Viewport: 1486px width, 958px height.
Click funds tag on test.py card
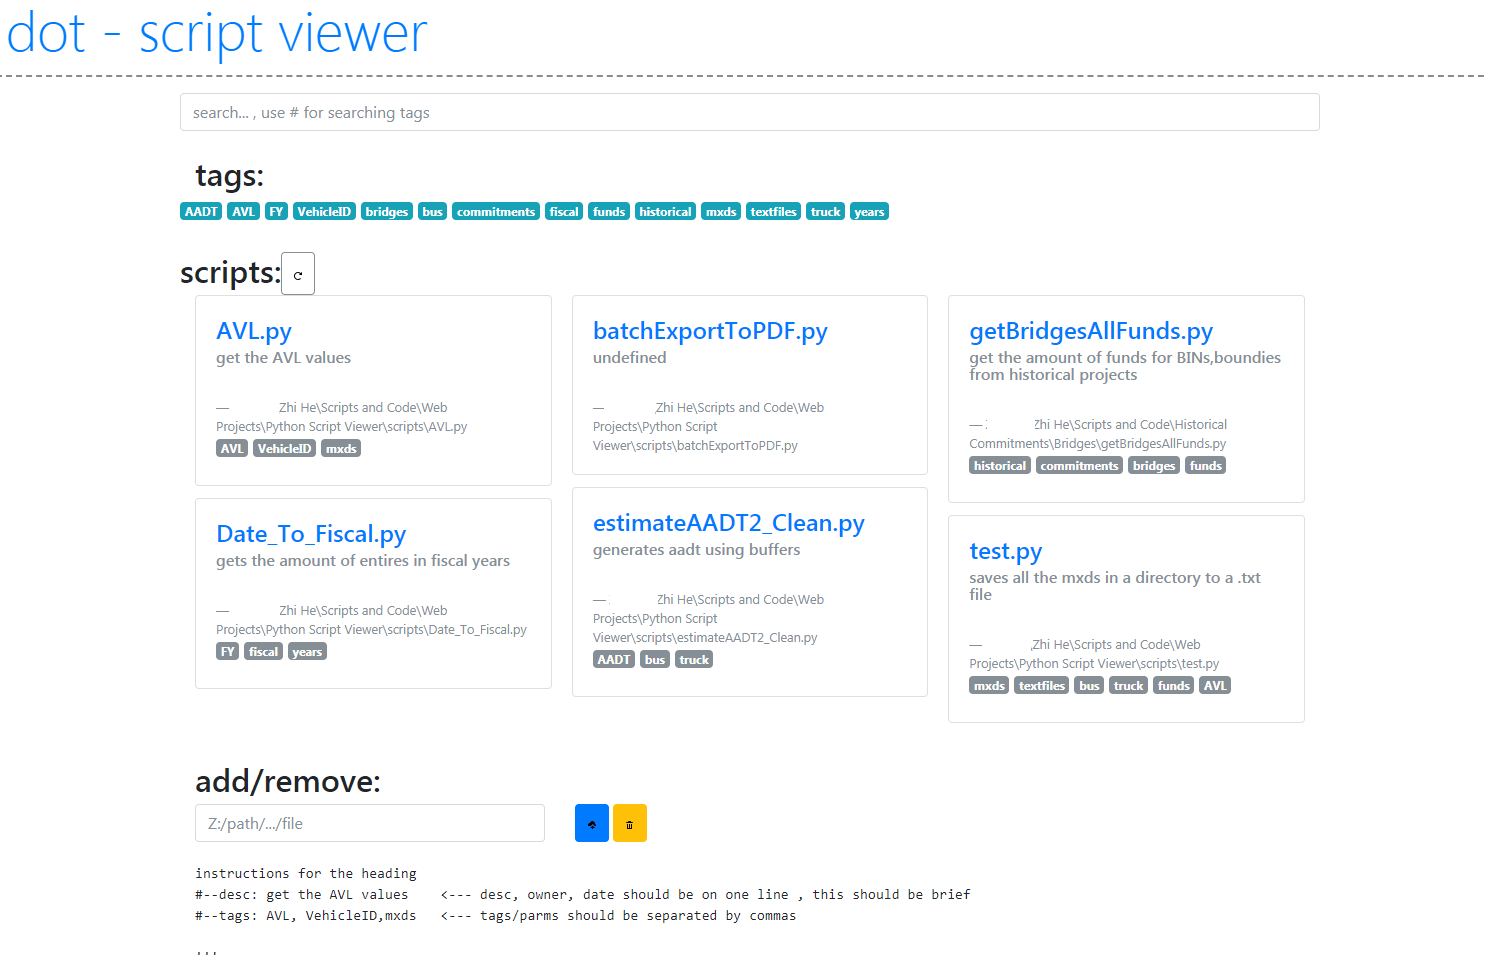(1174, 686)
